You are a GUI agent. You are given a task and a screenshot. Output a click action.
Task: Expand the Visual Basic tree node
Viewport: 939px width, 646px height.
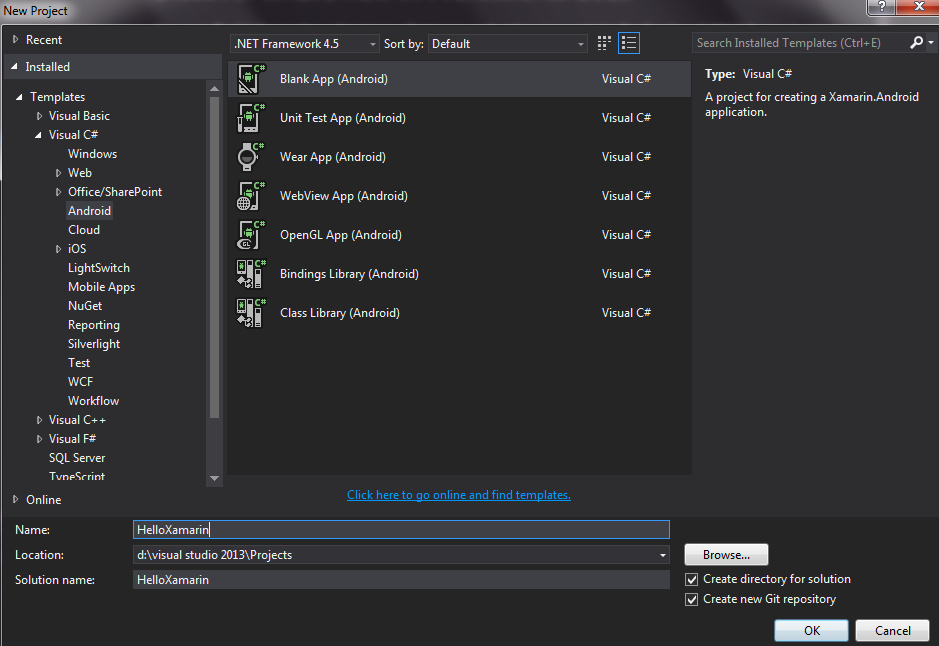coord(40,116)
